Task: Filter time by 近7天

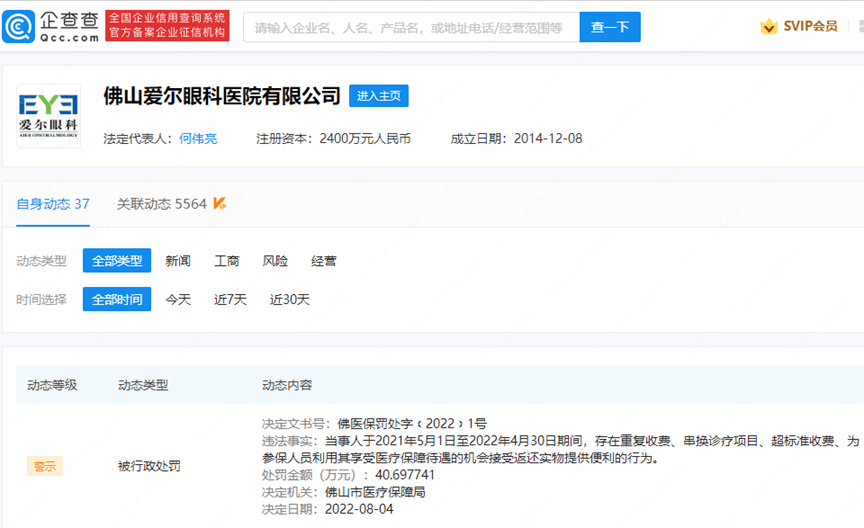Action: click(x=230, y=299)
